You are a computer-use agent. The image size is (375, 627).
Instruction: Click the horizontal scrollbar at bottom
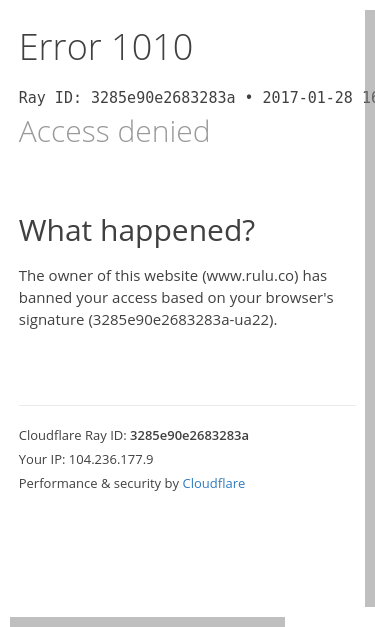click(147, 622)
